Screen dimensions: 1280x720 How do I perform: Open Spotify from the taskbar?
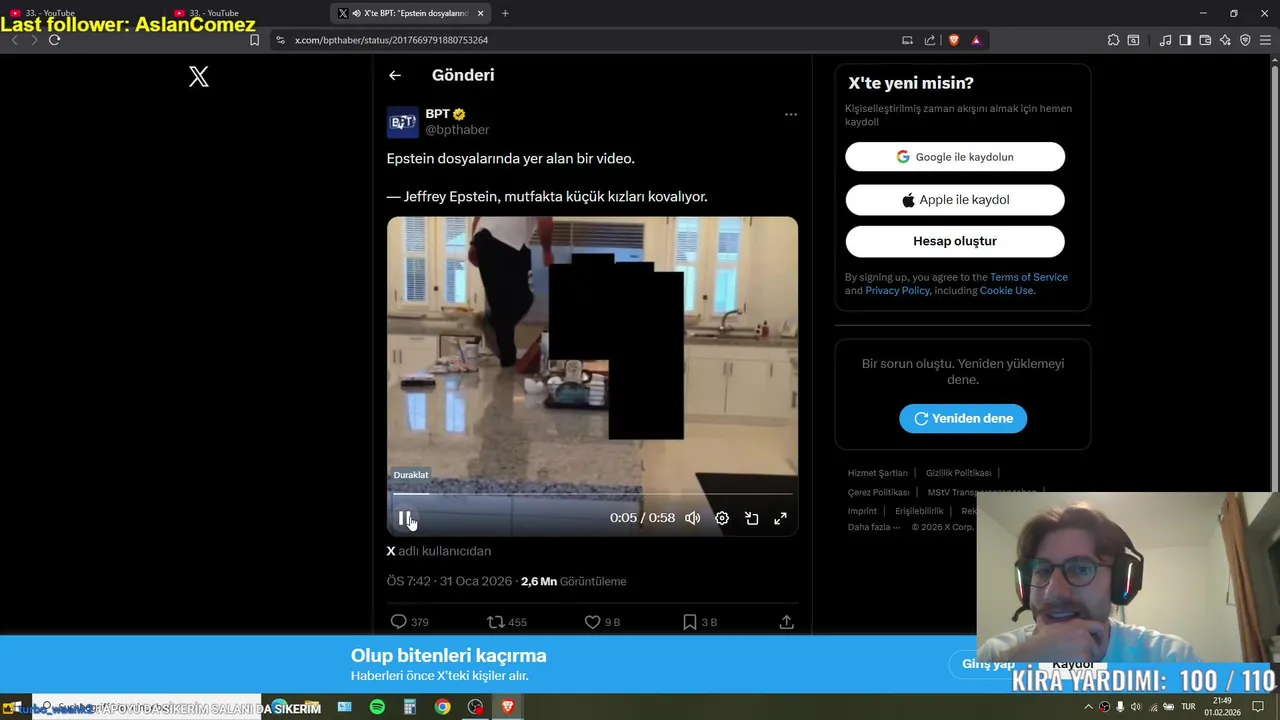pos(377,707)
